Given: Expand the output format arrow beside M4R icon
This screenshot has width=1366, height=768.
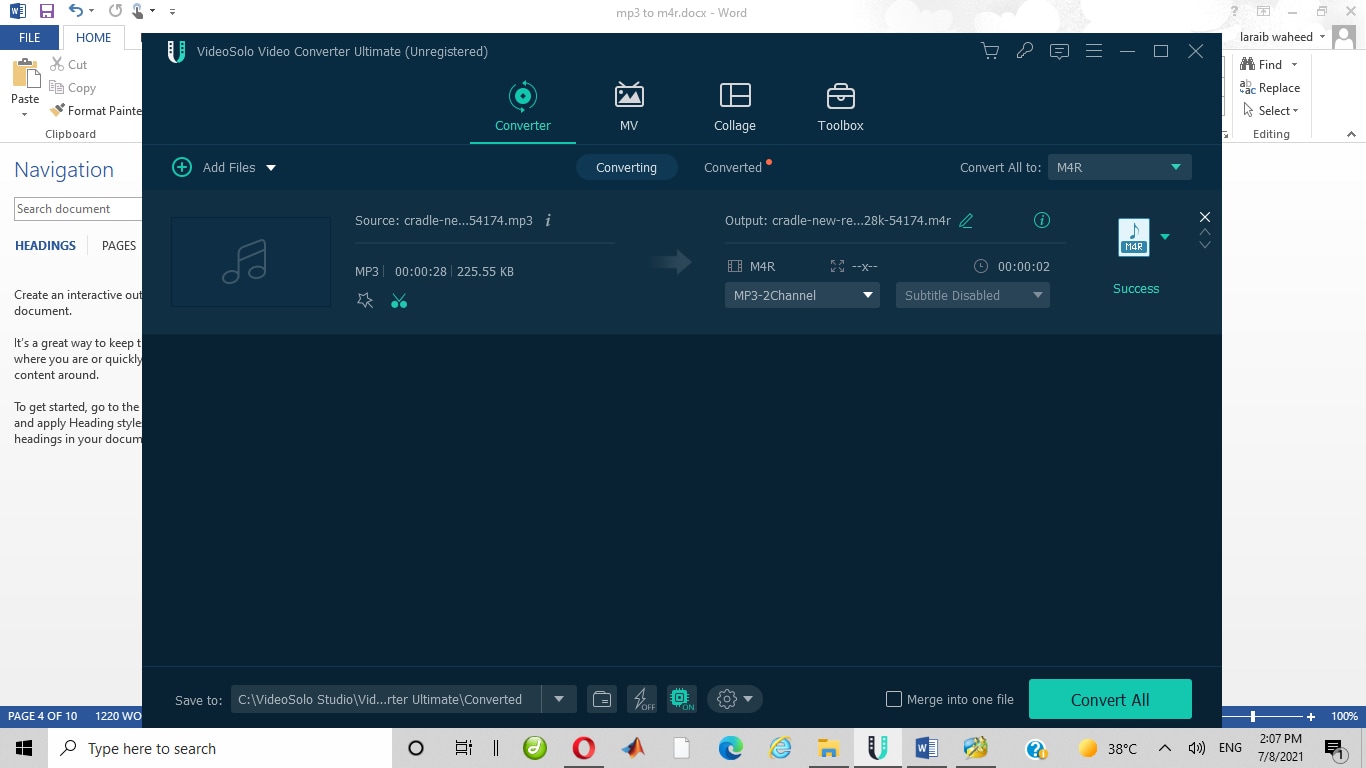Looking at the screenshot, I should click(x=1165, y=237).
